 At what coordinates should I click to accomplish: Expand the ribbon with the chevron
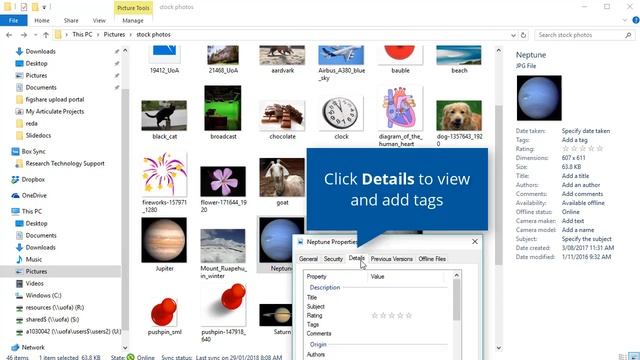pos(624,20)
